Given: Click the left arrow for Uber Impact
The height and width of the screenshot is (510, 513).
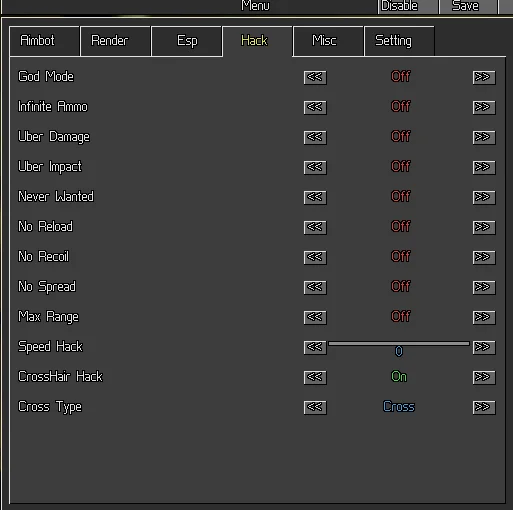Looking at the screenshot, I should [x=315, y=167].
